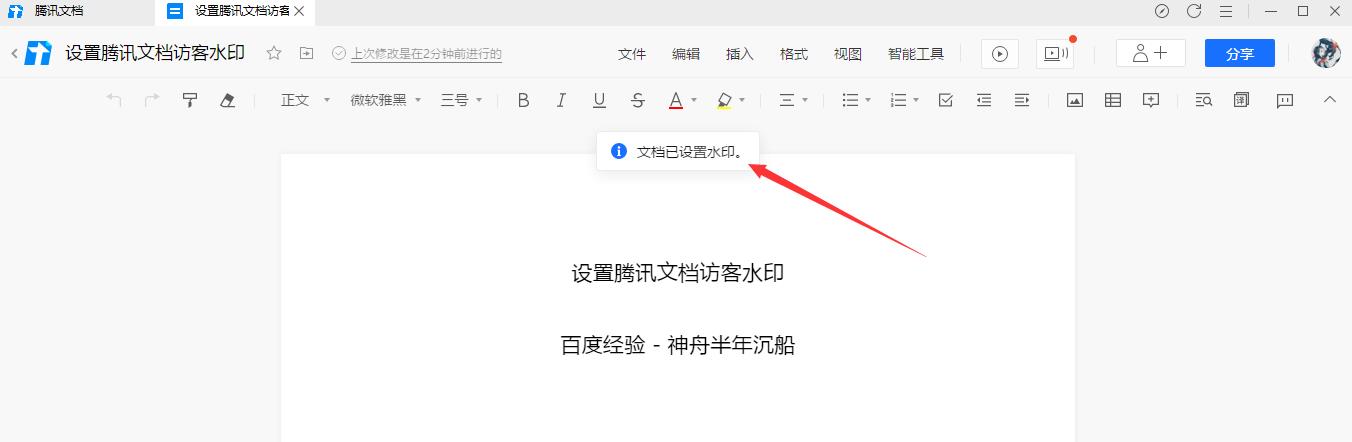Click the play presentation button
Image resolution: width=1352 pixels, height=442 pixels.
point(1000,54)
